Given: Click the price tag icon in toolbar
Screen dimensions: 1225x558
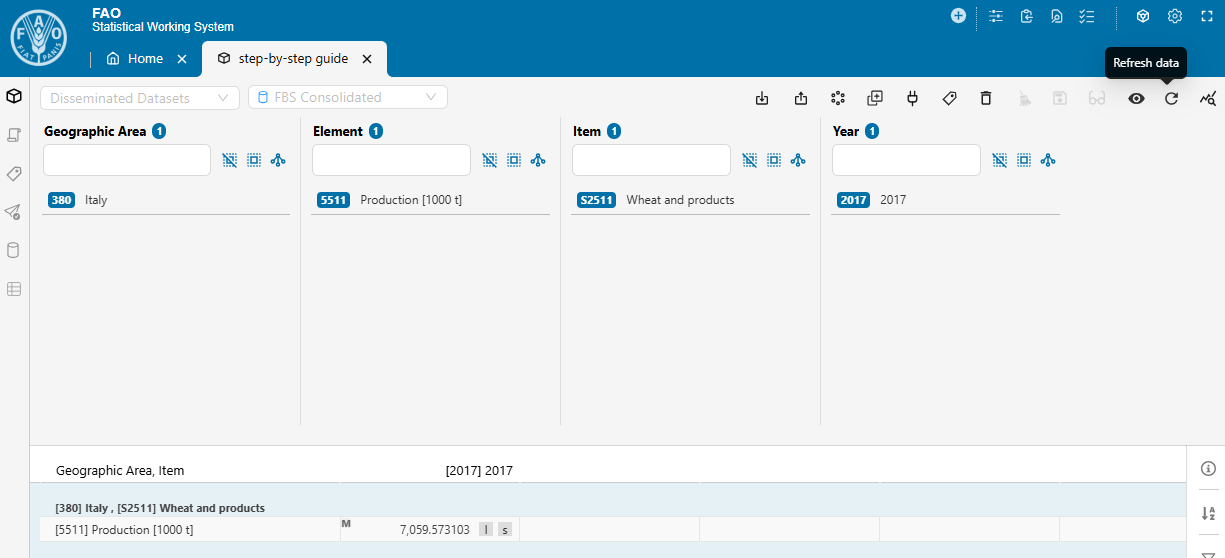Looking at the screenshot, I should pos(950,98).
